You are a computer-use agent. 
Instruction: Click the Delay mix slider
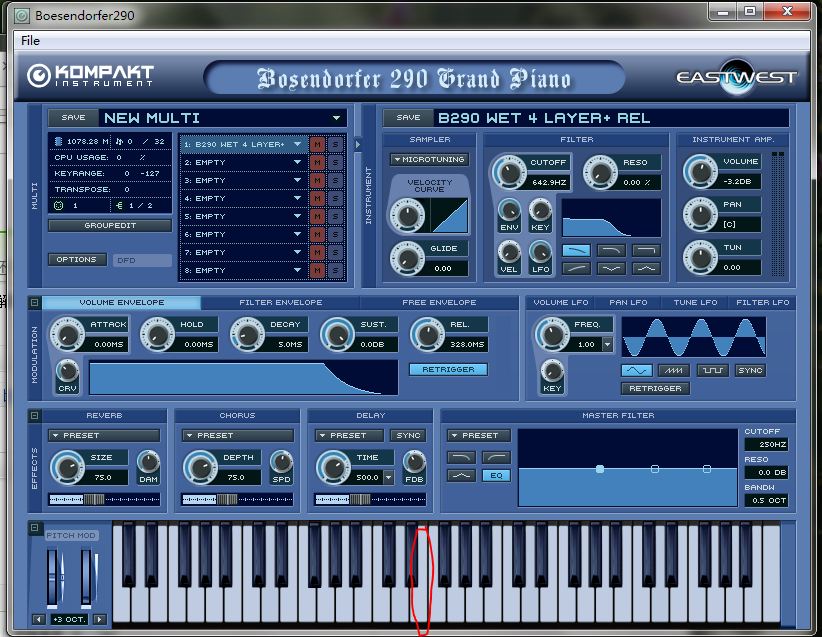(371, 500)
